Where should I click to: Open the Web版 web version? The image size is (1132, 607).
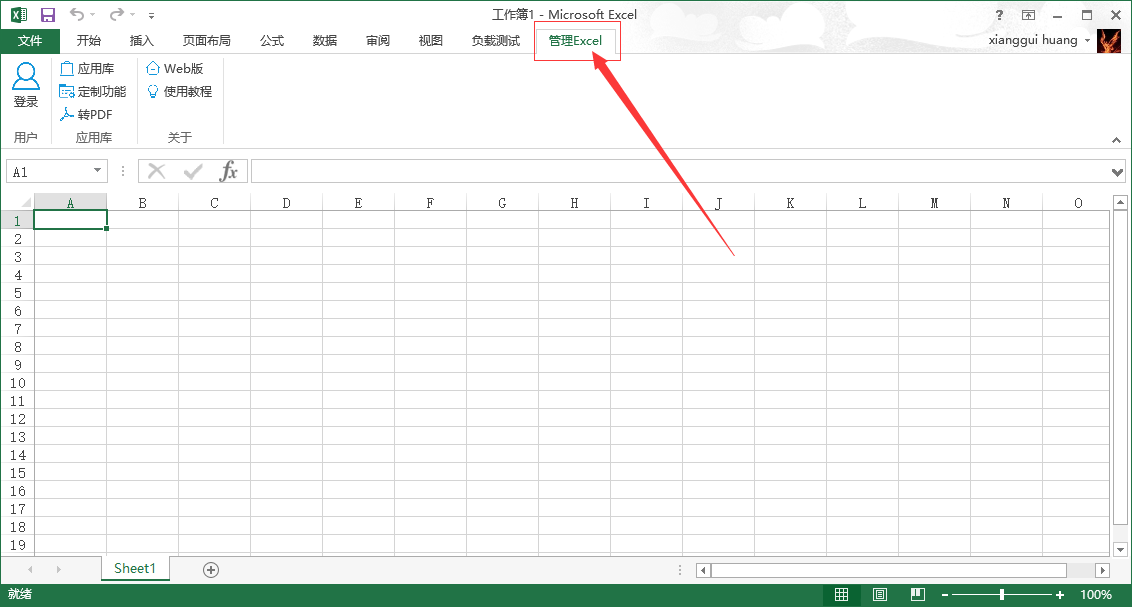(175, 69)
